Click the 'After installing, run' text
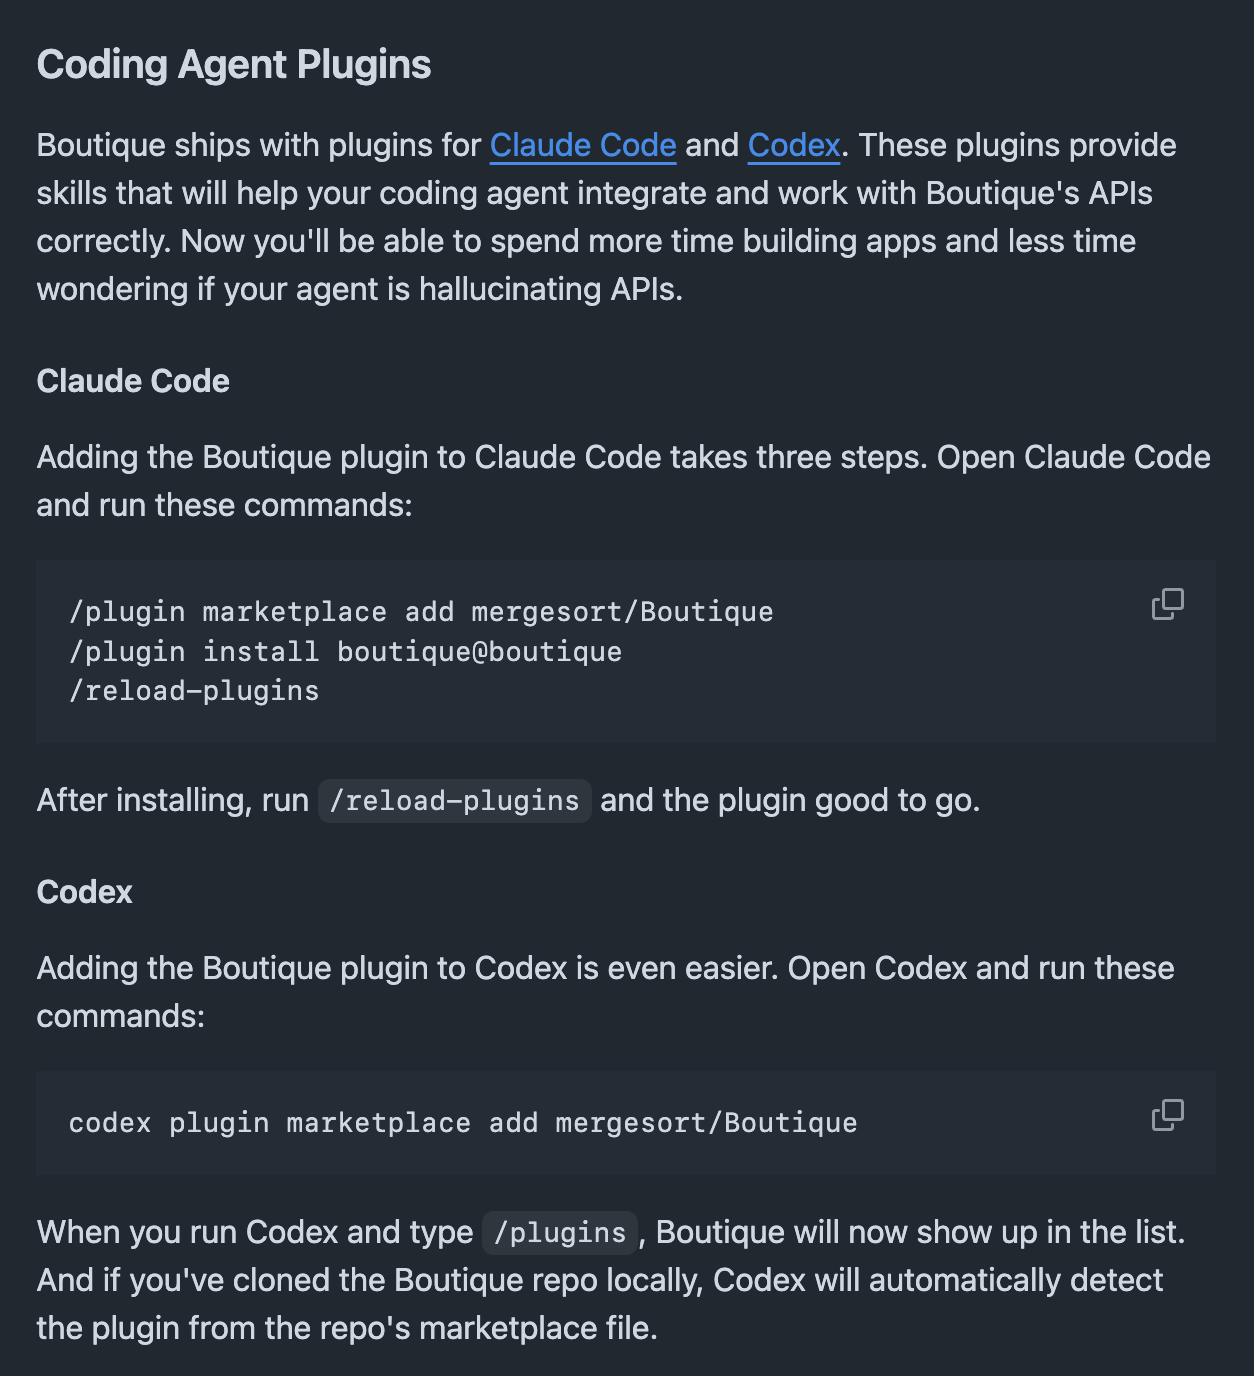The height and width of the screenshot is (1376, 1254). click(173, 800)
